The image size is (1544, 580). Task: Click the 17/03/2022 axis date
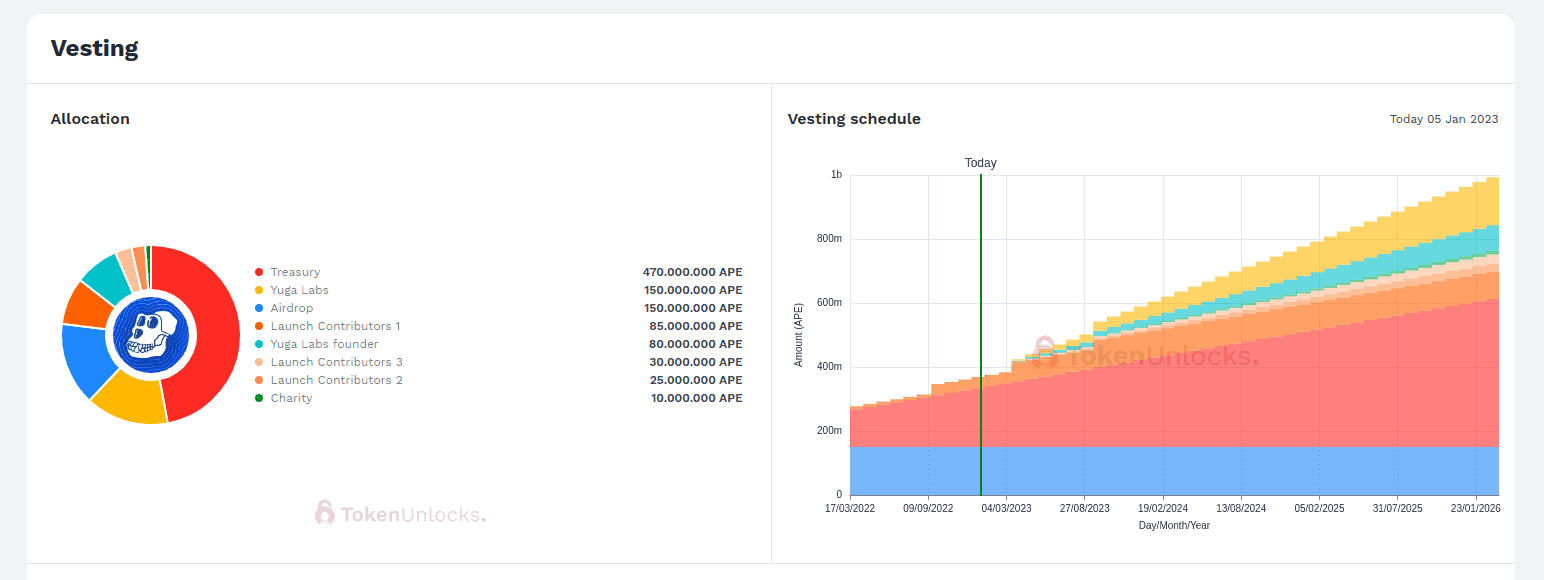850,509
